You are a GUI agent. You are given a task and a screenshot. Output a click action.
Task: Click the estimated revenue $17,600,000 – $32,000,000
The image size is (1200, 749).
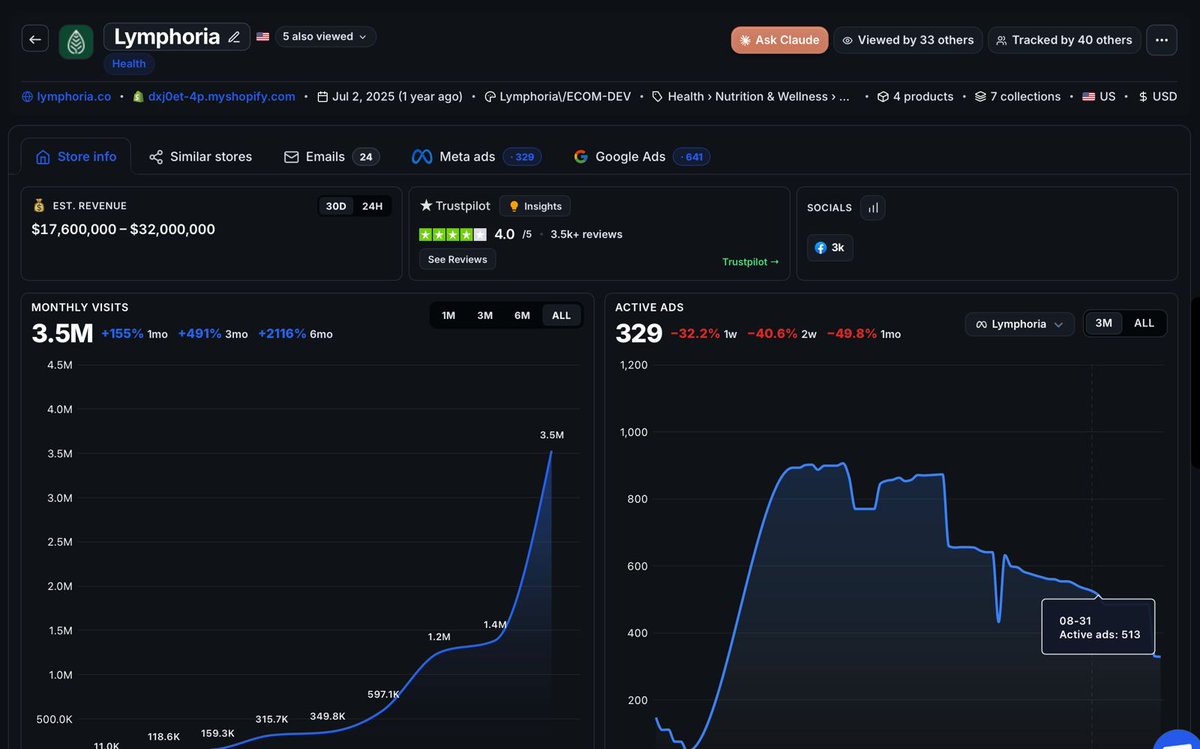pyautogui.click(x=123, y=229)
